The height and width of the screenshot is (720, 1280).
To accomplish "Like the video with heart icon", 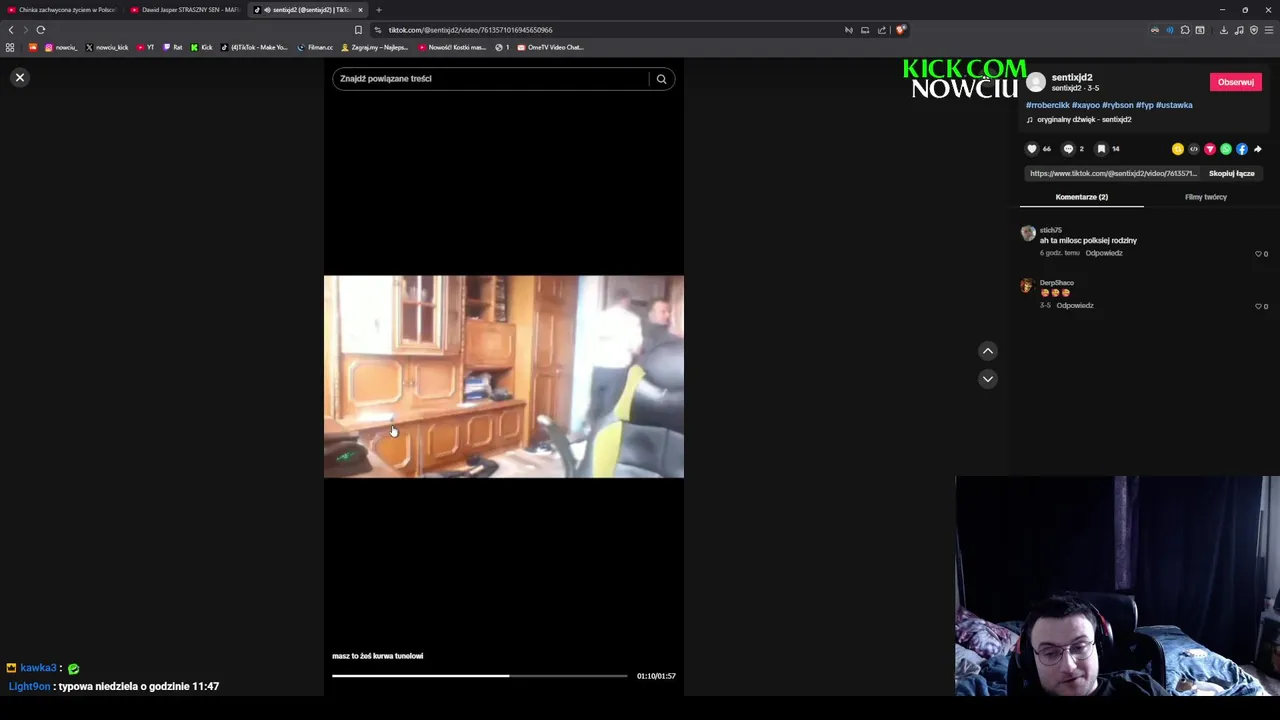I will point(1032,149).
